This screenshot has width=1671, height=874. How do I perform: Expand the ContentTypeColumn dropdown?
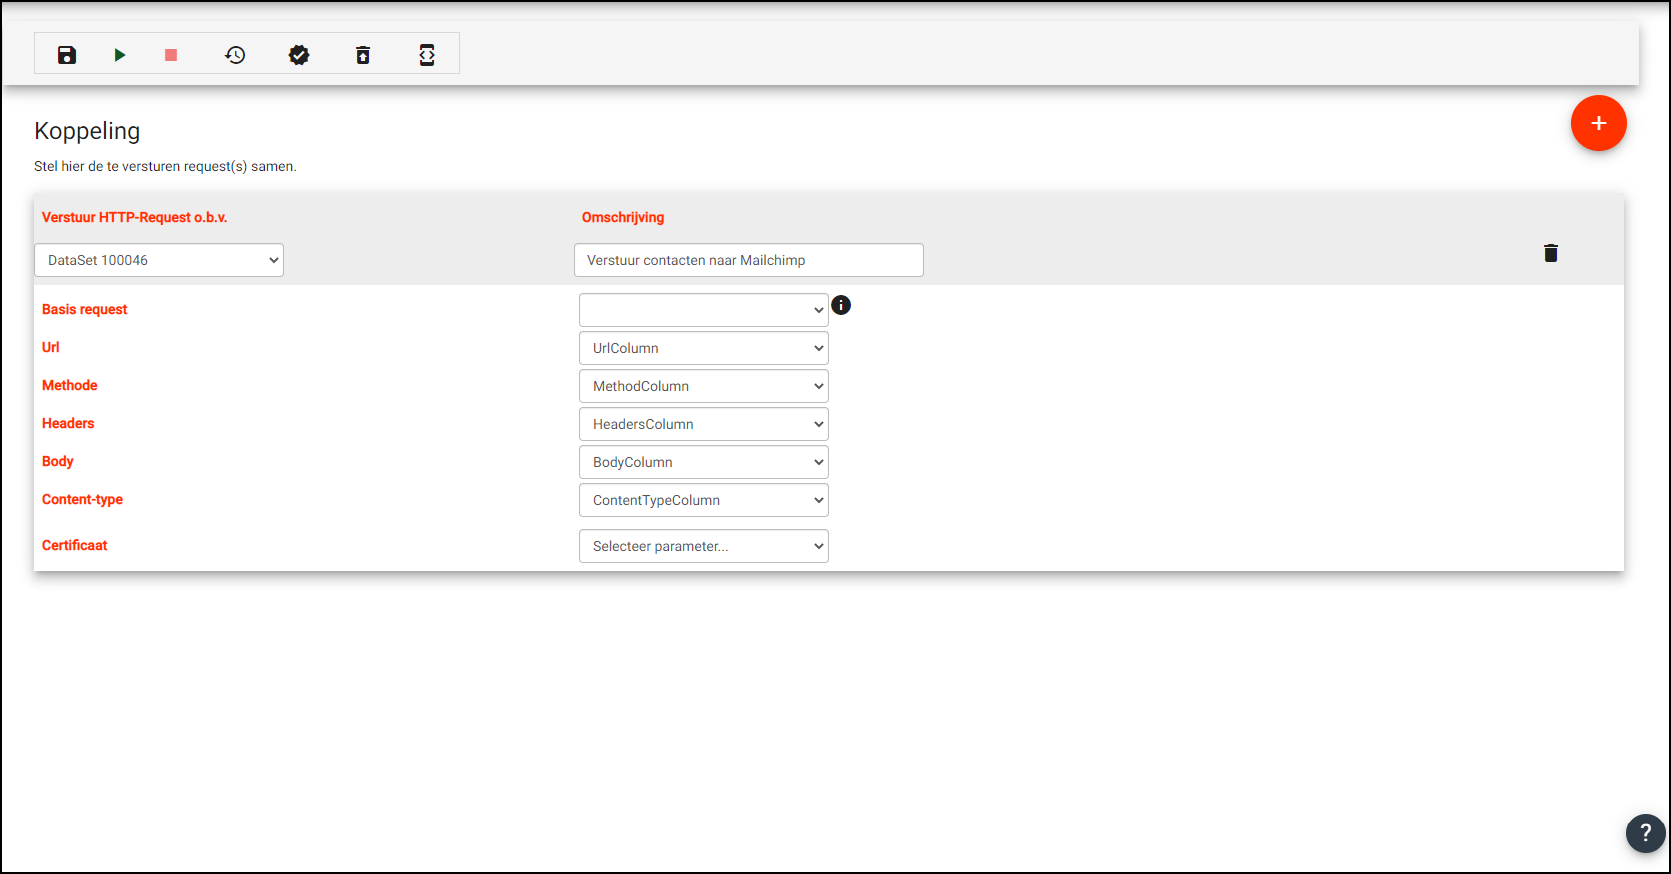[703, 500]
